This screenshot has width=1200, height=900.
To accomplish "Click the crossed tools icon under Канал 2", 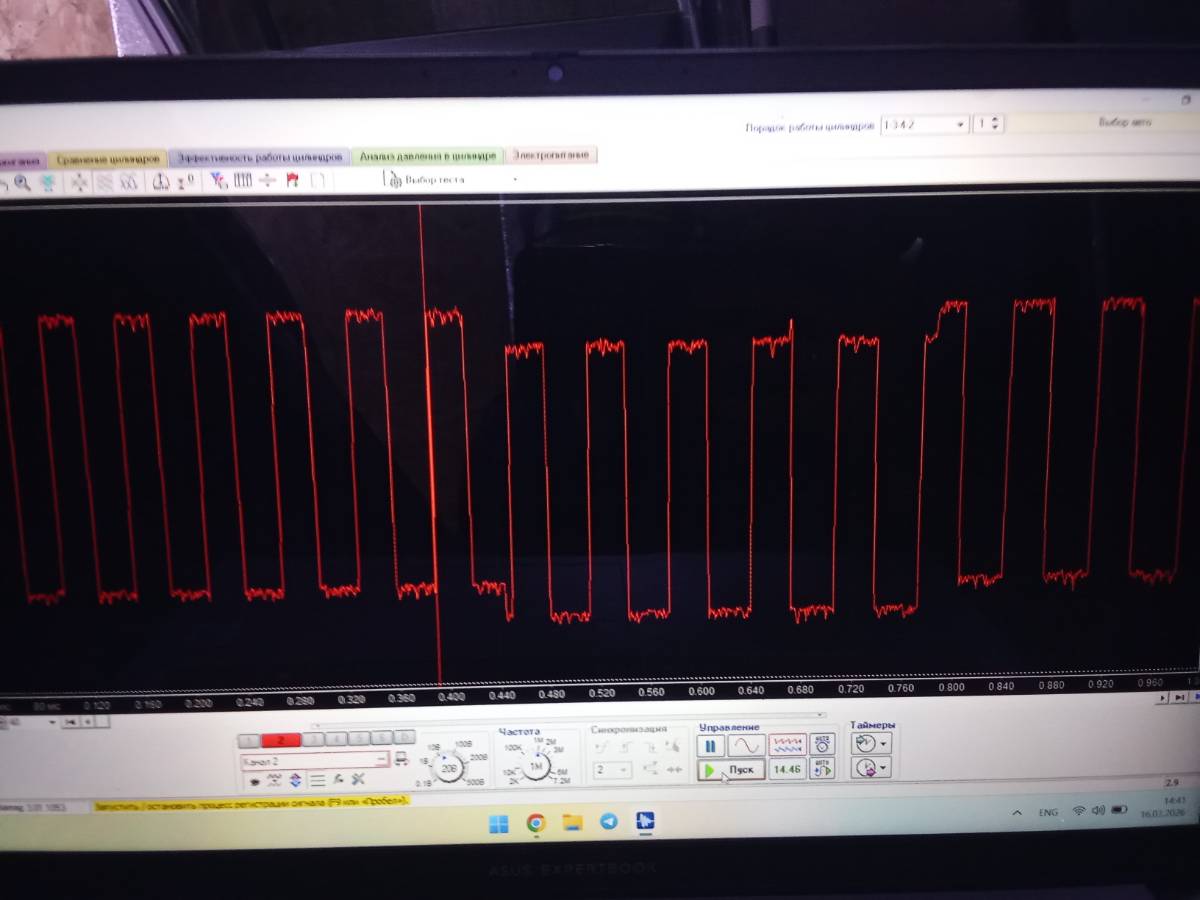I will click(x=357, y=780).
